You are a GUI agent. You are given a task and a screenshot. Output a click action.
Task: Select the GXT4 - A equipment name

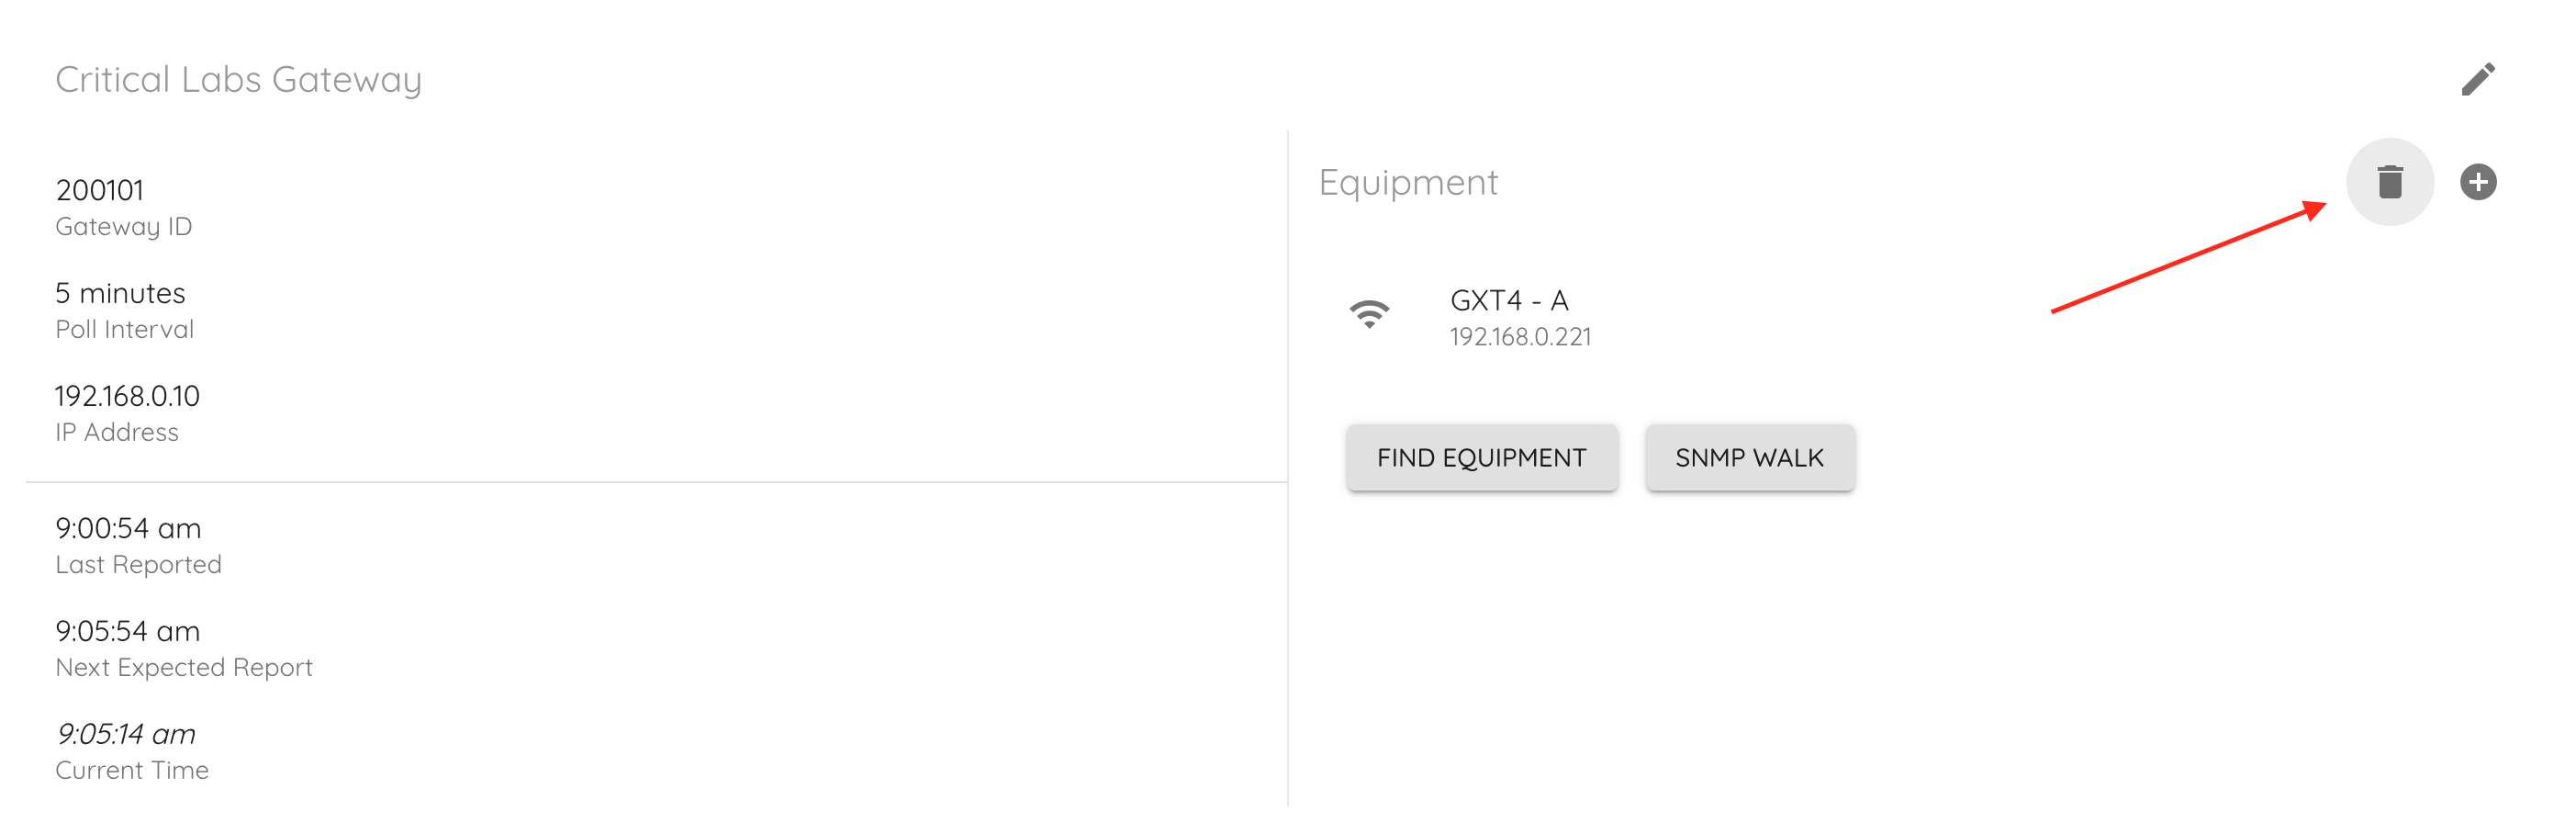(1508, 300)
